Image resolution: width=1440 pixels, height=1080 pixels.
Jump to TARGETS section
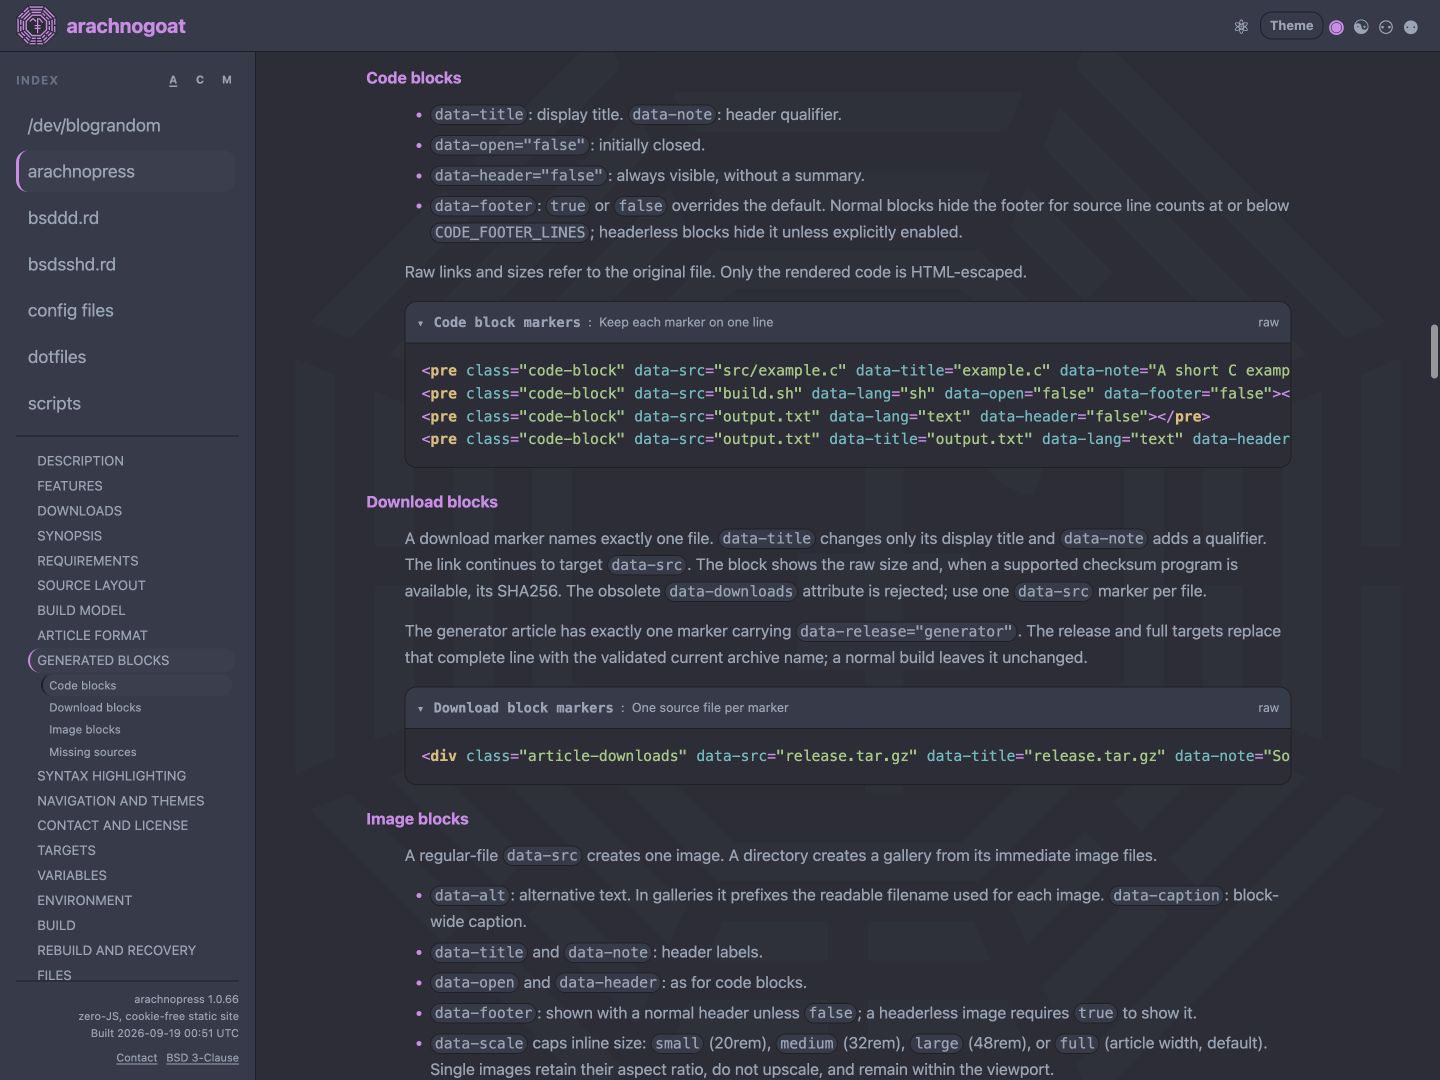[66, 850]
